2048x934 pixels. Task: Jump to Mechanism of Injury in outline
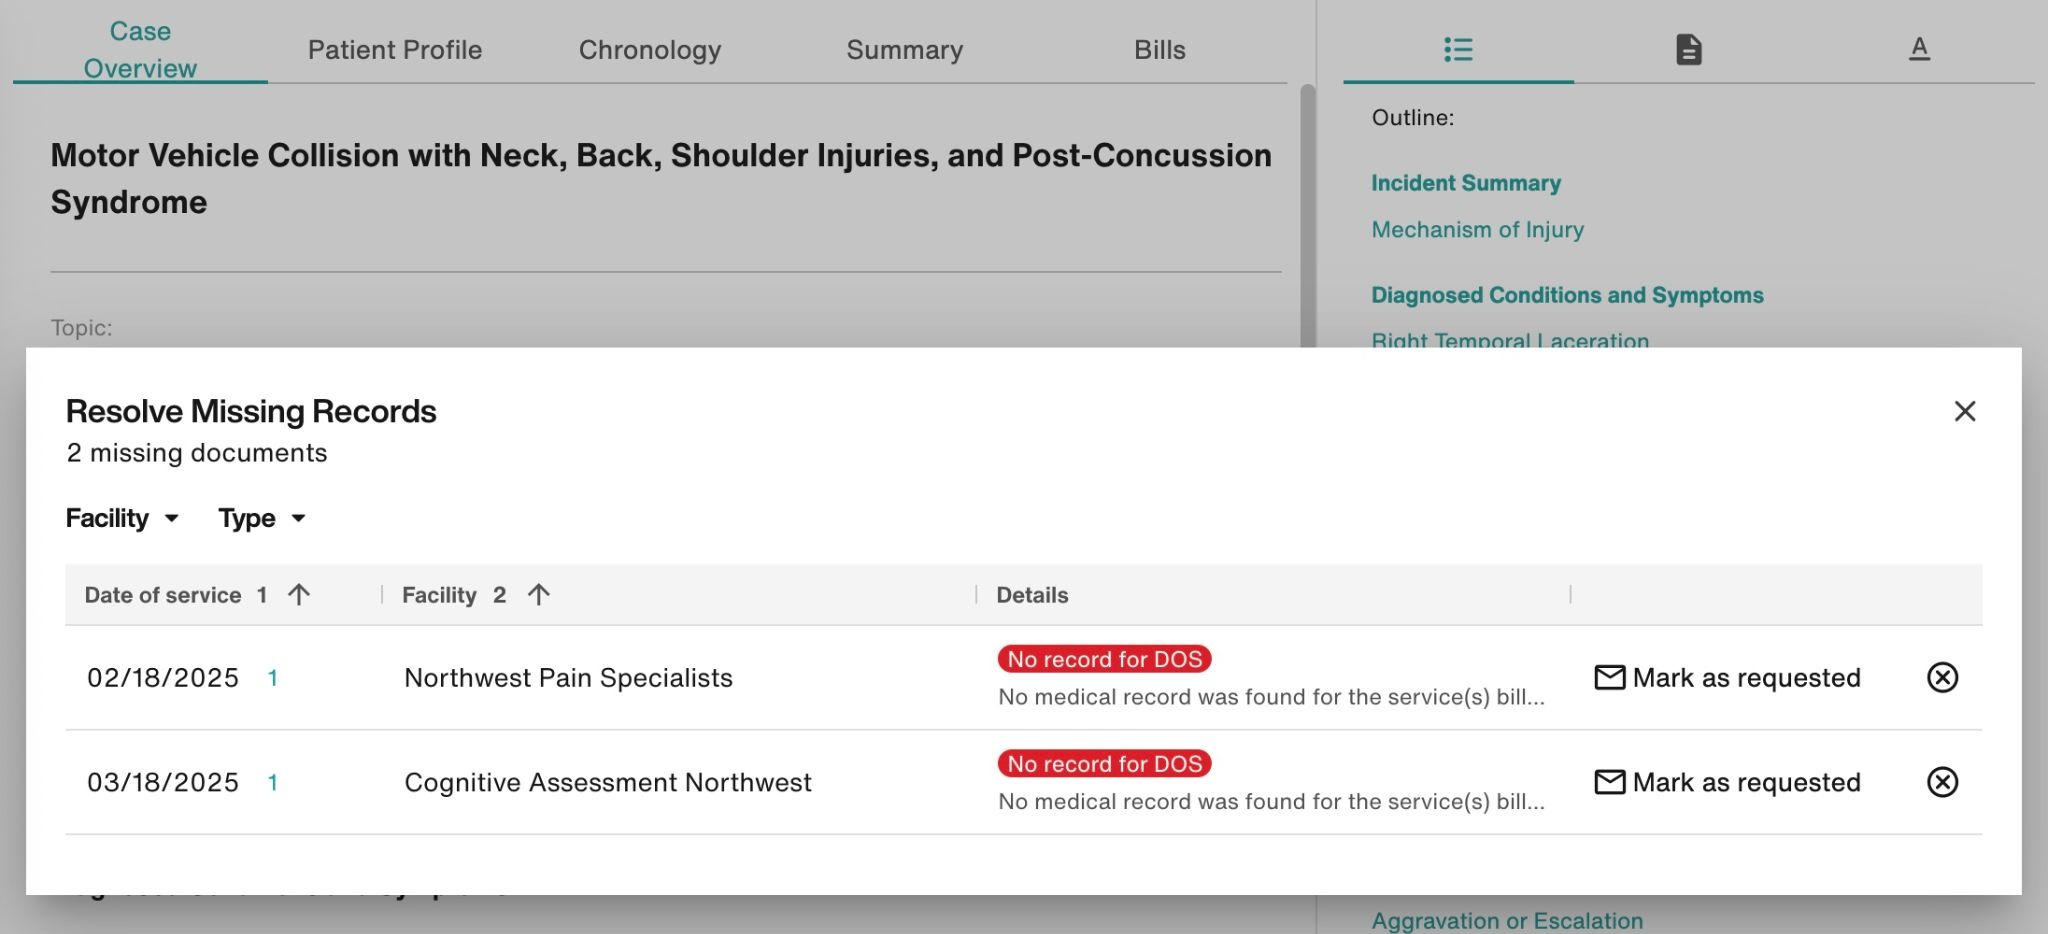(1477, 230)
